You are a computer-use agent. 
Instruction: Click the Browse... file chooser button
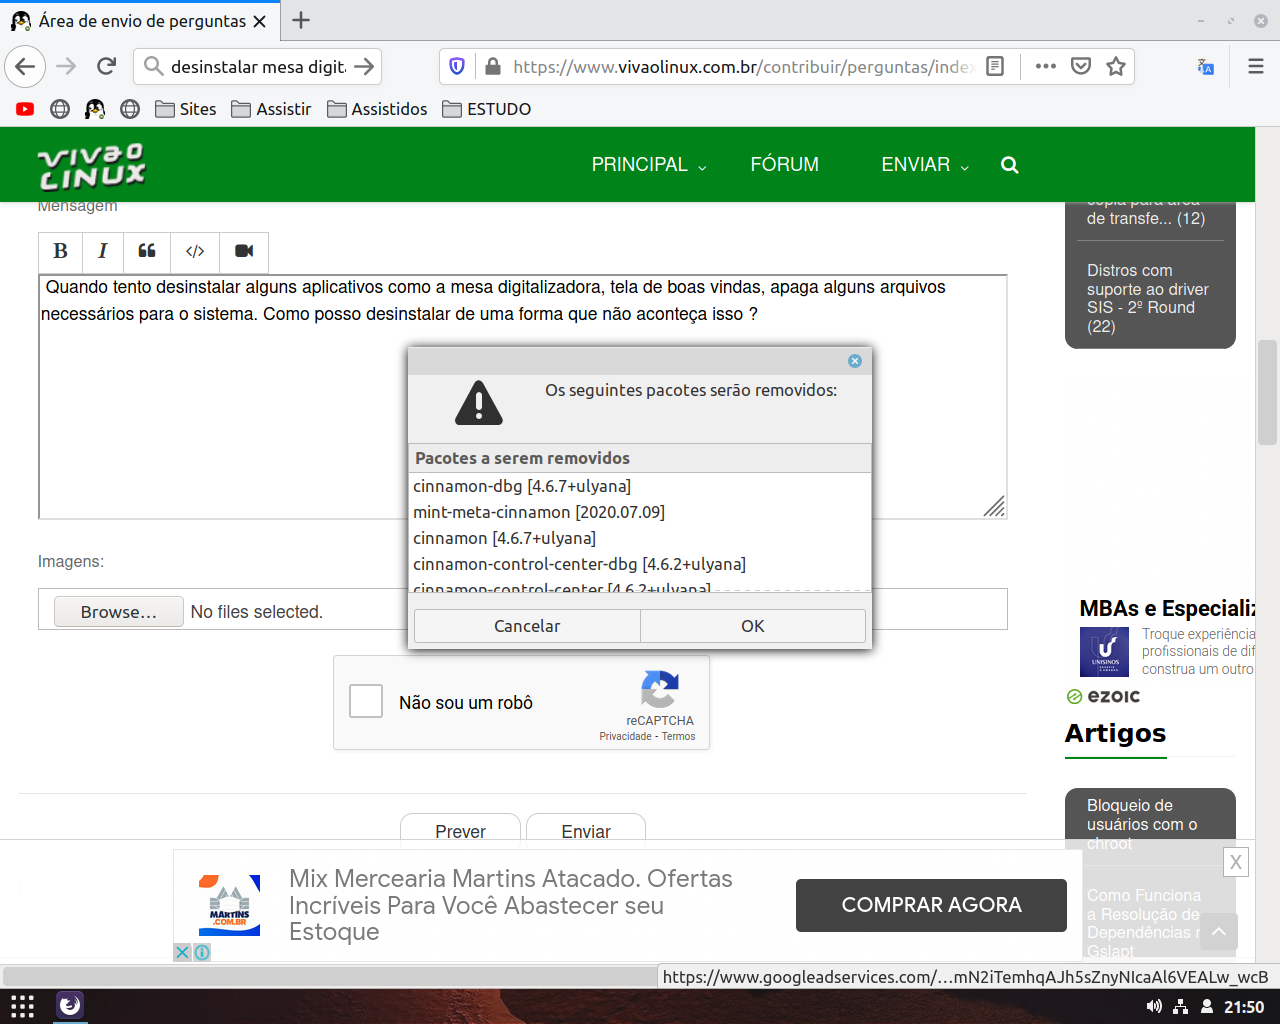coord(118,612)
